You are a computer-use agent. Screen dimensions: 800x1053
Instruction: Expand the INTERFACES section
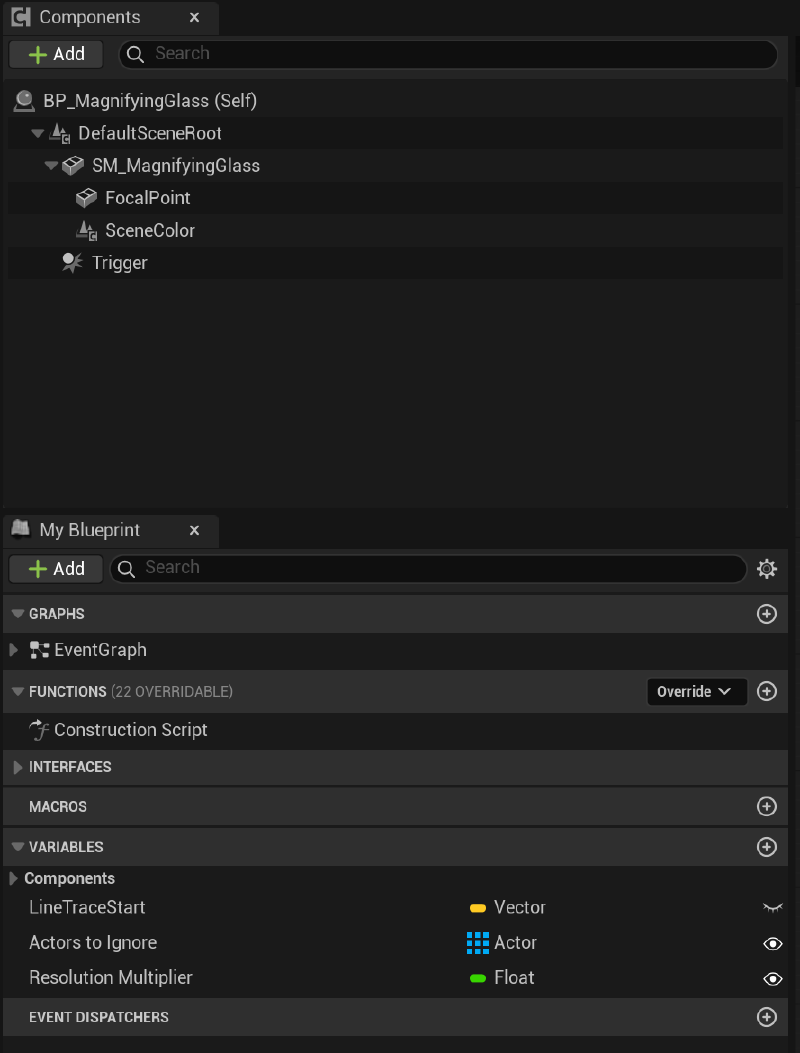(17, 767)
